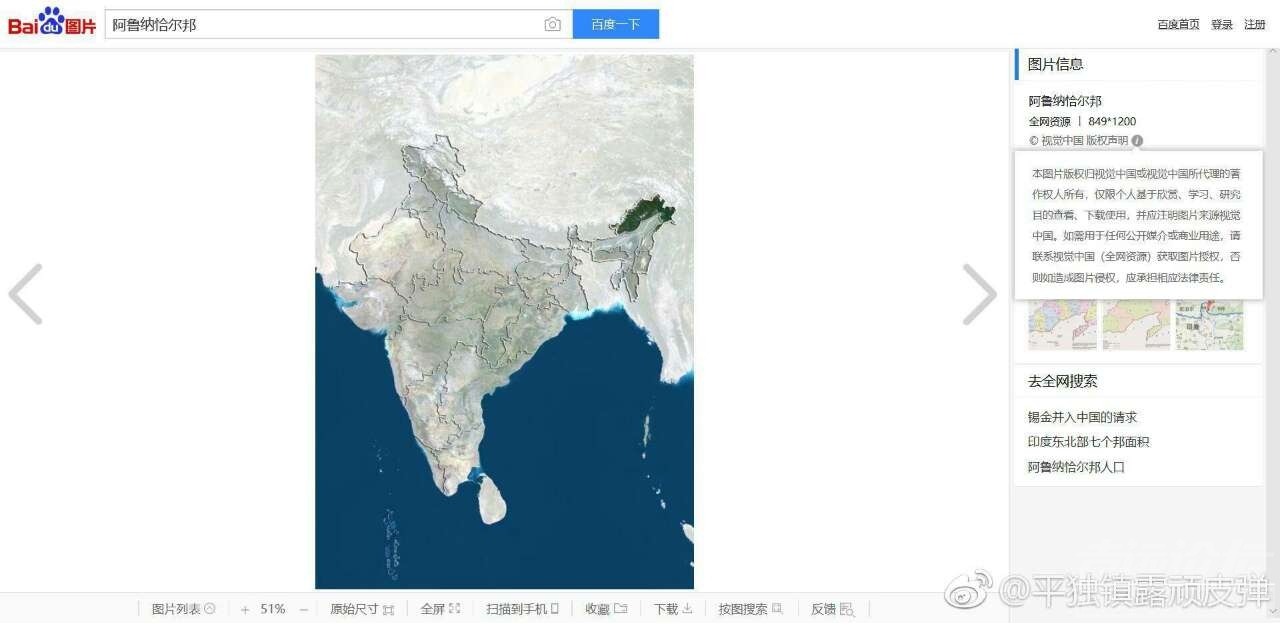Show image at 原始尺寸 original size

(x=362, y=609)
